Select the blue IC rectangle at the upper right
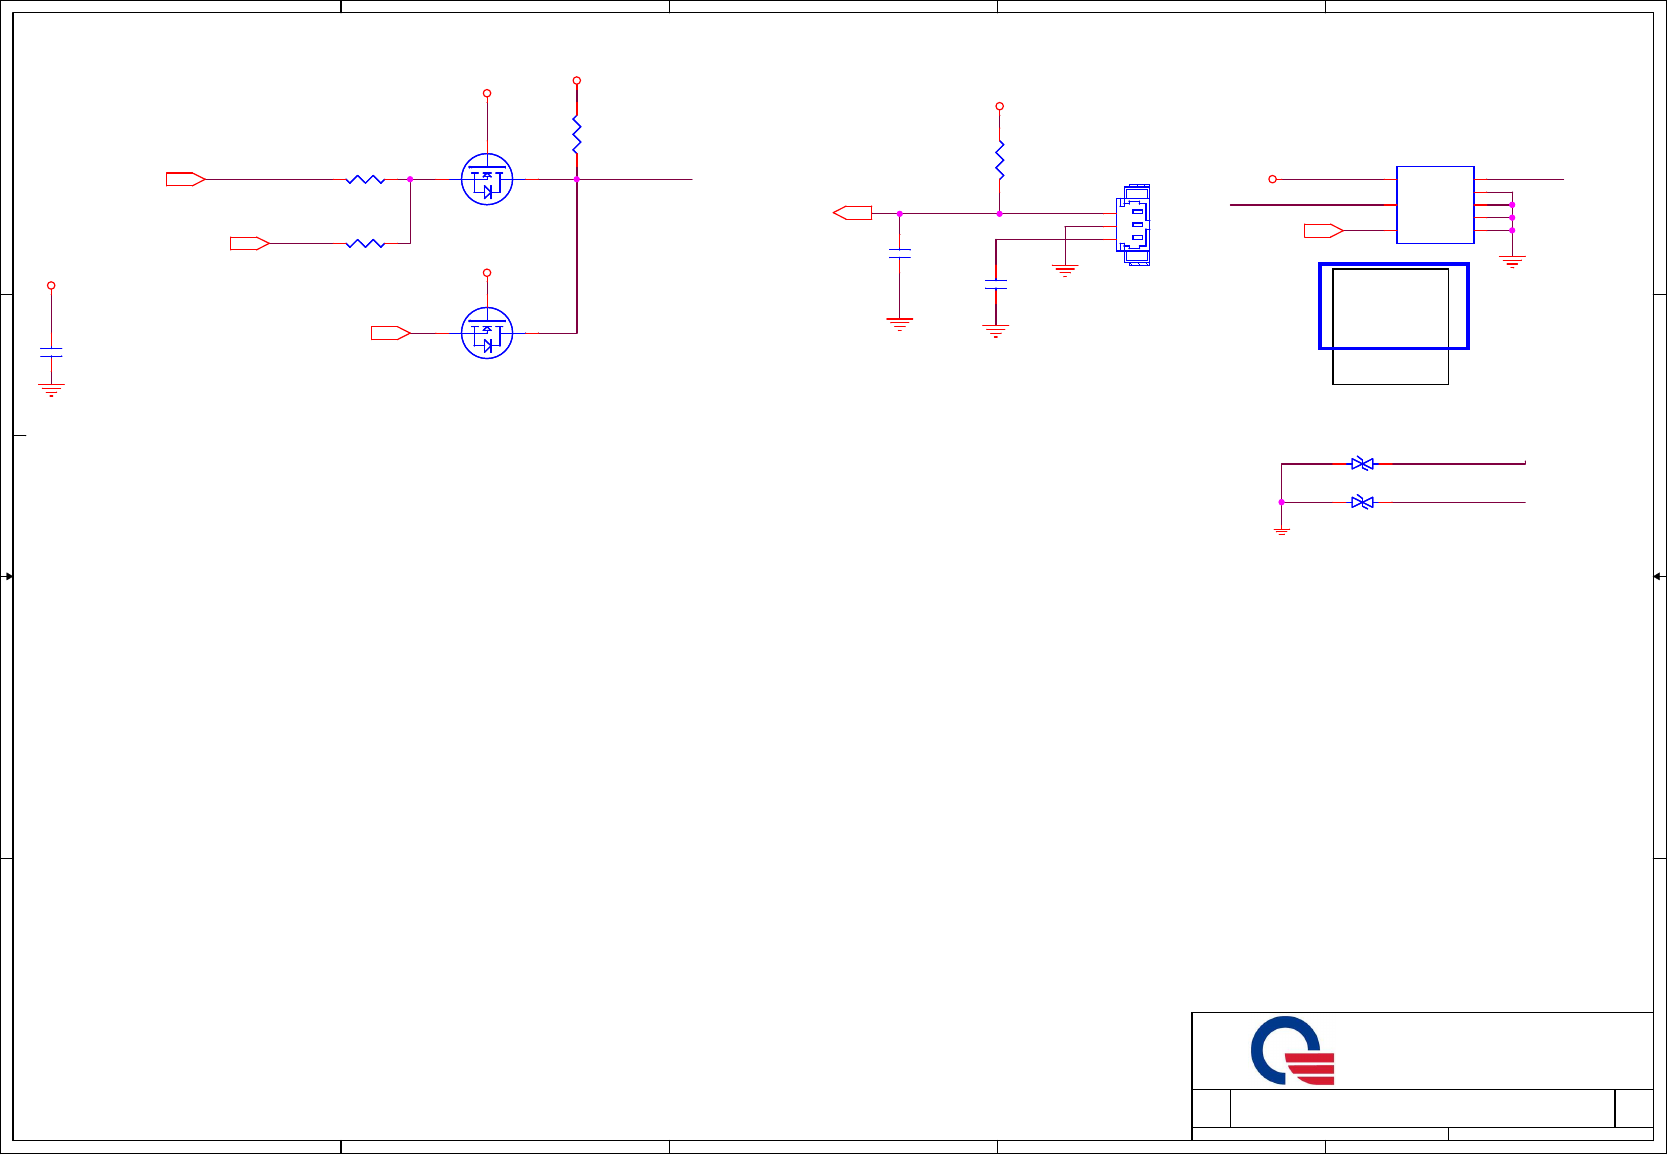Screen dimensions: 1667x1155 [1435, 205]
